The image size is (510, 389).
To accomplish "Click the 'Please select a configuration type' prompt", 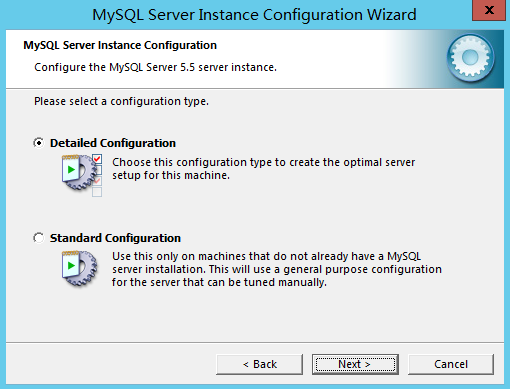I will coord(121,101).
